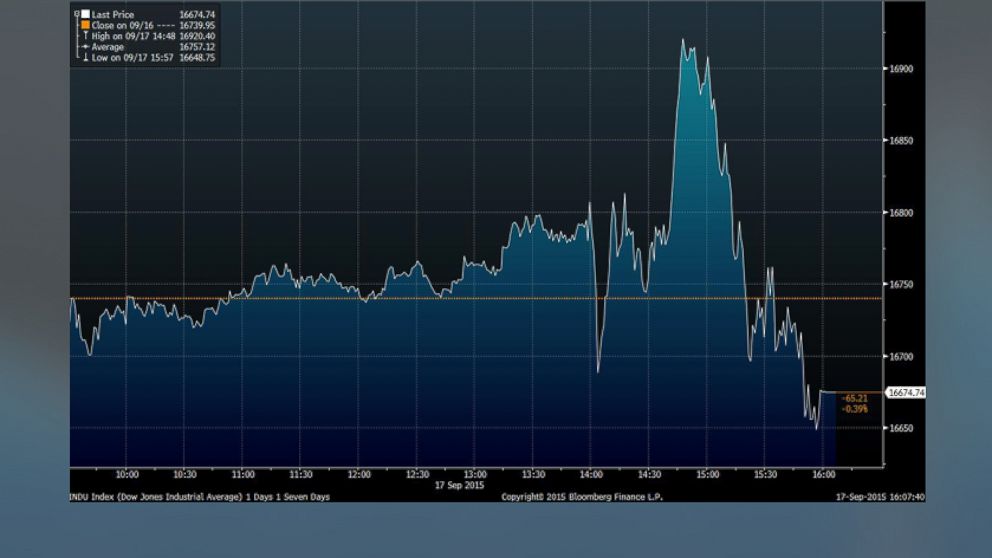Click the INDU Index Dow Jones description text

point(199,497)
